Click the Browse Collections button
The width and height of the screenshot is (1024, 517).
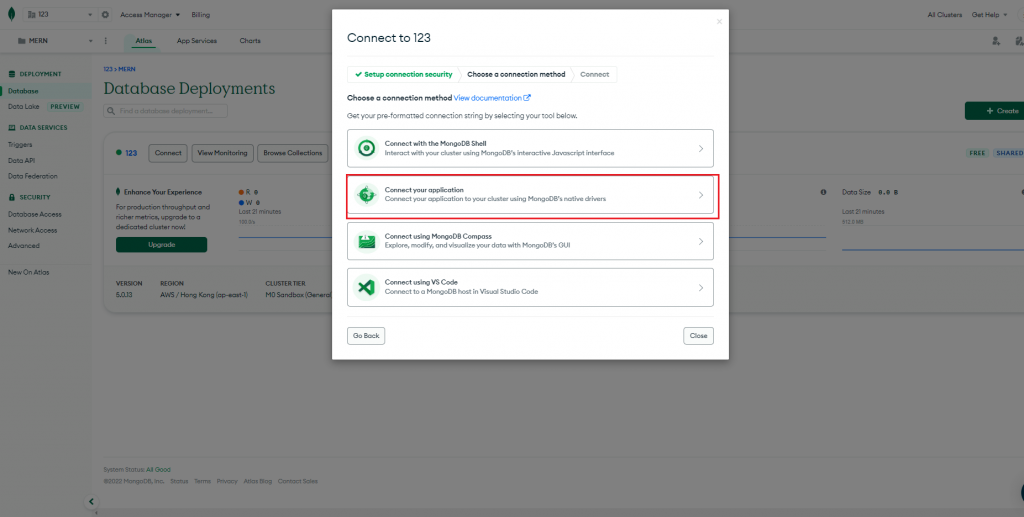click(293, 153)
